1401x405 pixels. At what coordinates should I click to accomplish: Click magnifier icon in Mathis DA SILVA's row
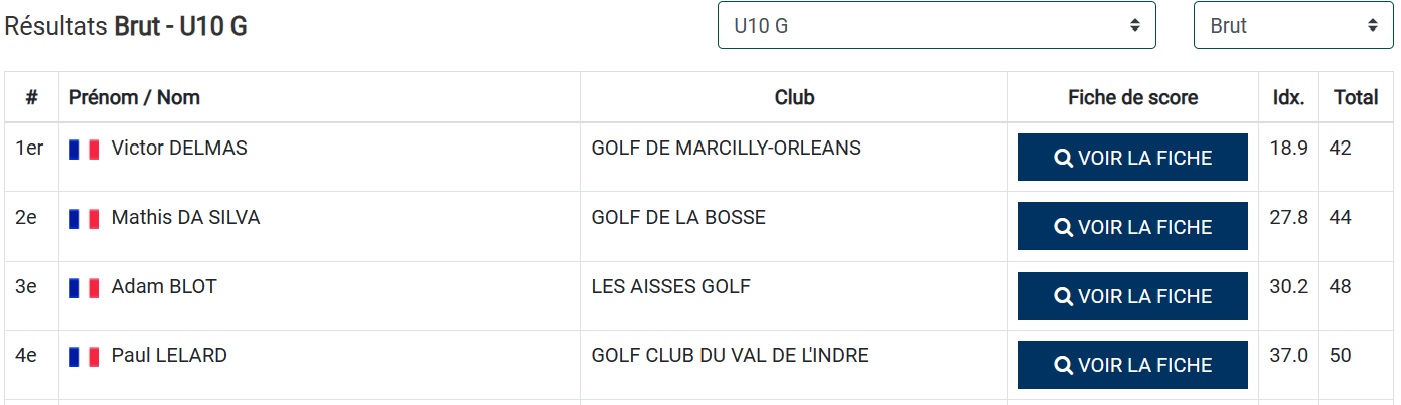point(1064,227)
